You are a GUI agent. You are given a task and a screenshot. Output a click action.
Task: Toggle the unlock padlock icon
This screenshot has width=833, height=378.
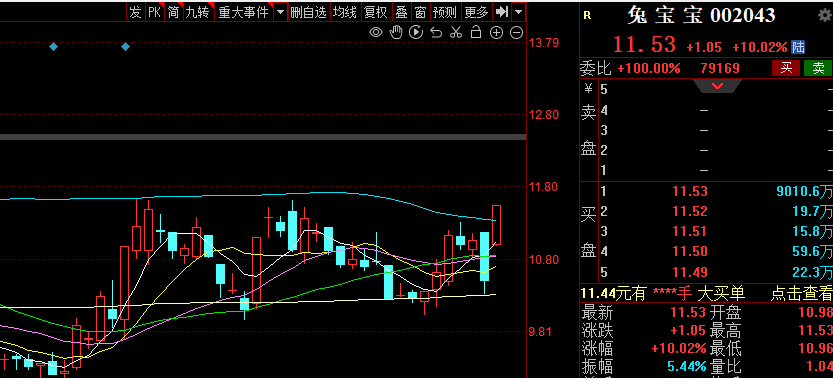click(476, 32)
